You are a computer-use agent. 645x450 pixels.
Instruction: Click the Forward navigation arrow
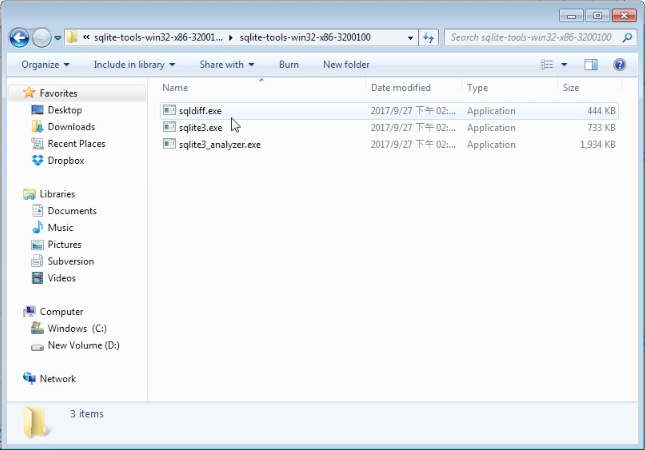click(42, 38)
